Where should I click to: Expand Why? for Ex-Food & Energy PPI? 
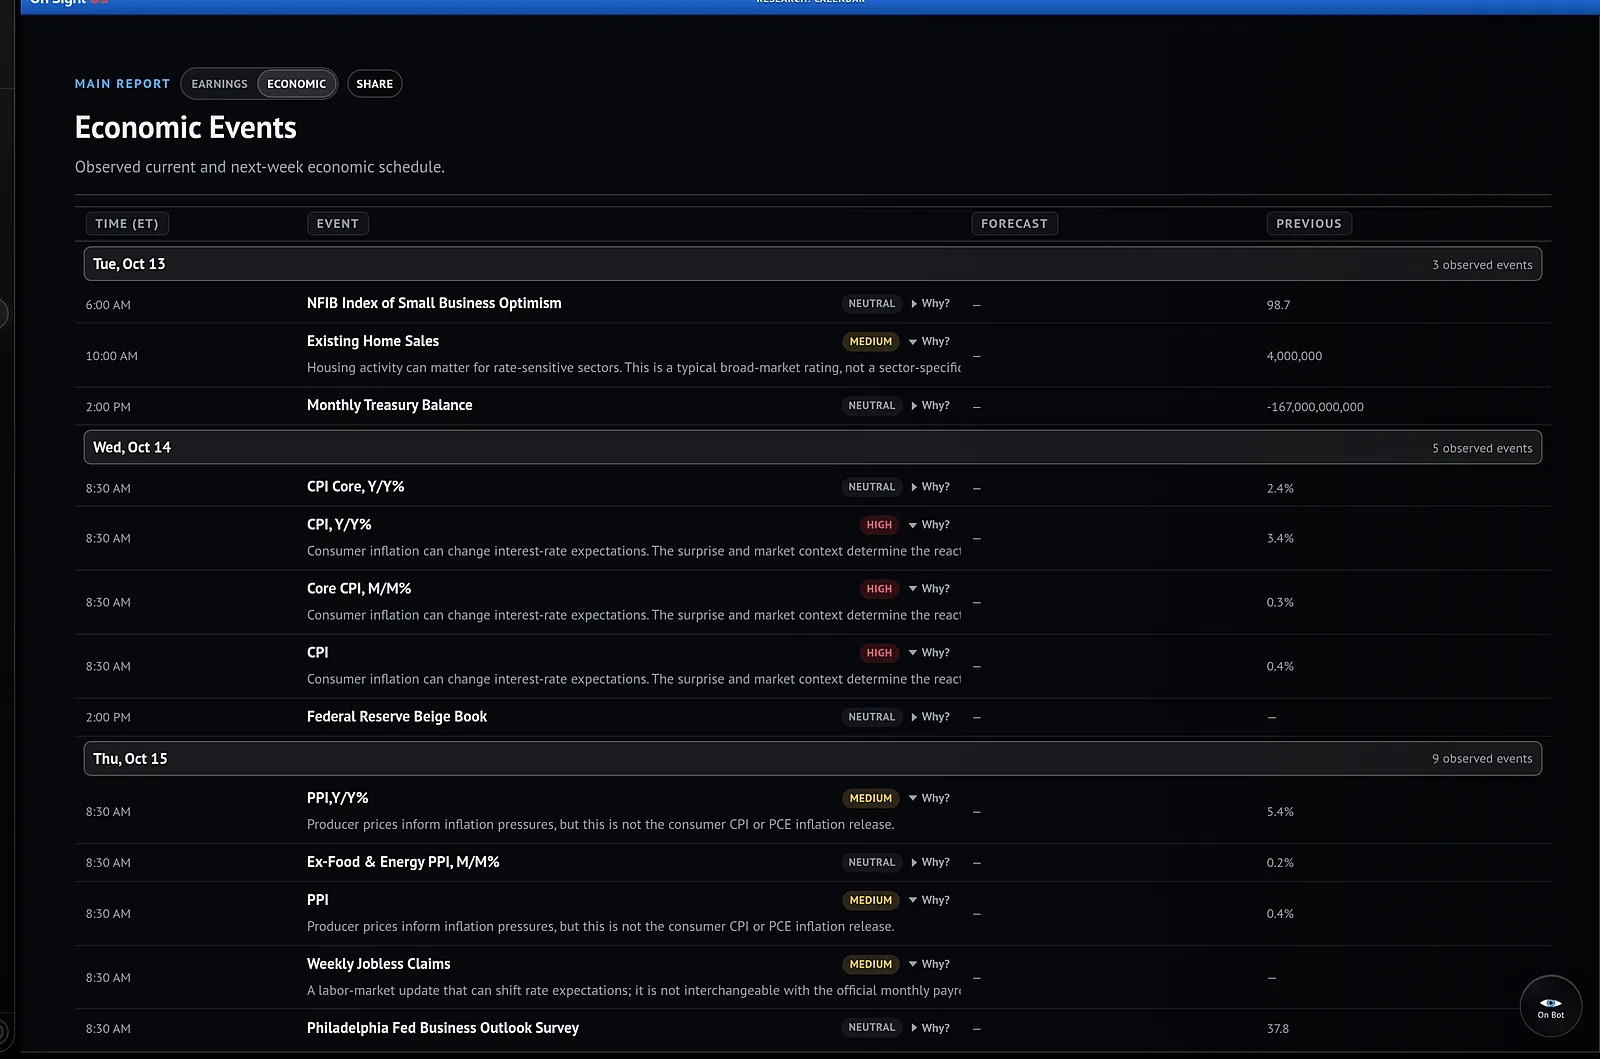(x=930, y=862)
